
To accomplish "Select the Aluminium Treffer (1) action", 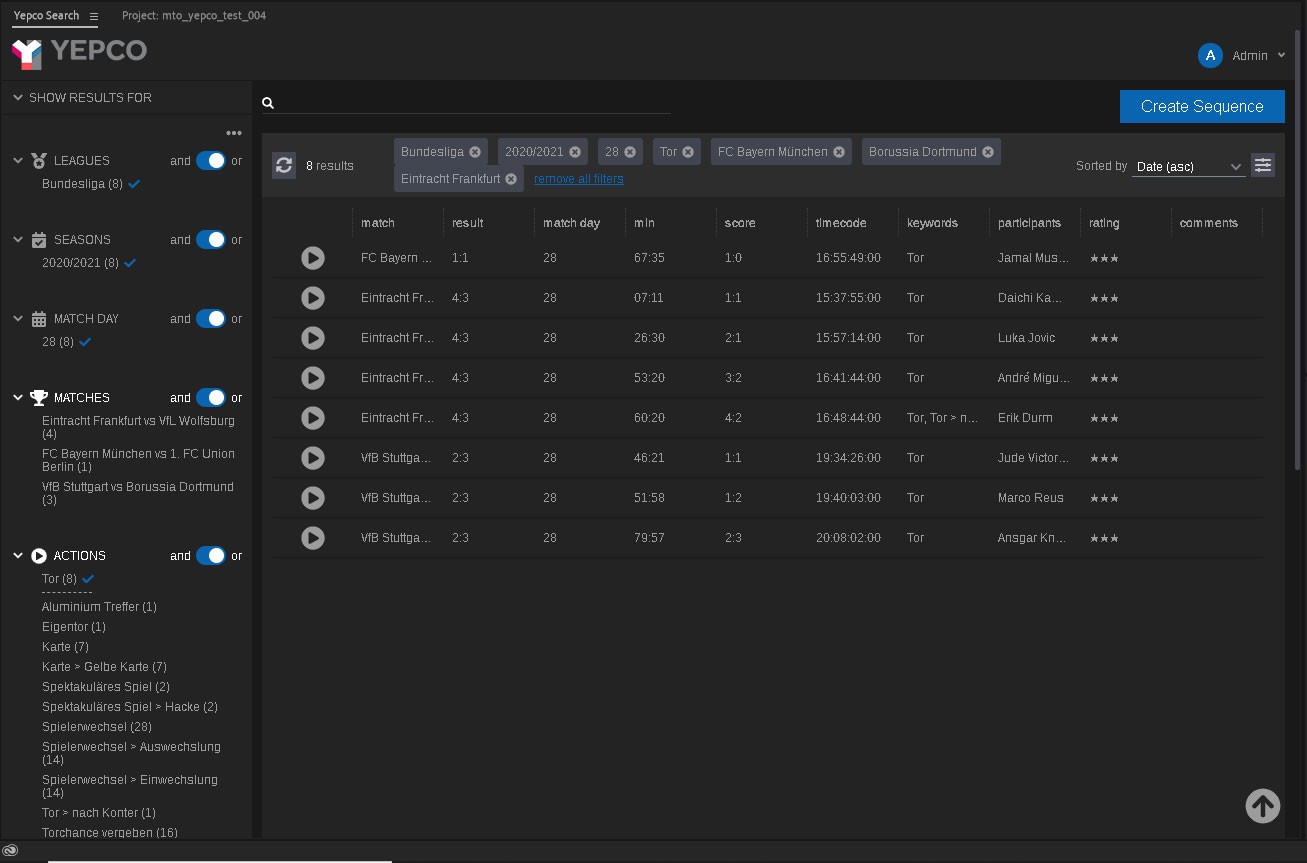I will pyautogui.click(x=99, y=607).
